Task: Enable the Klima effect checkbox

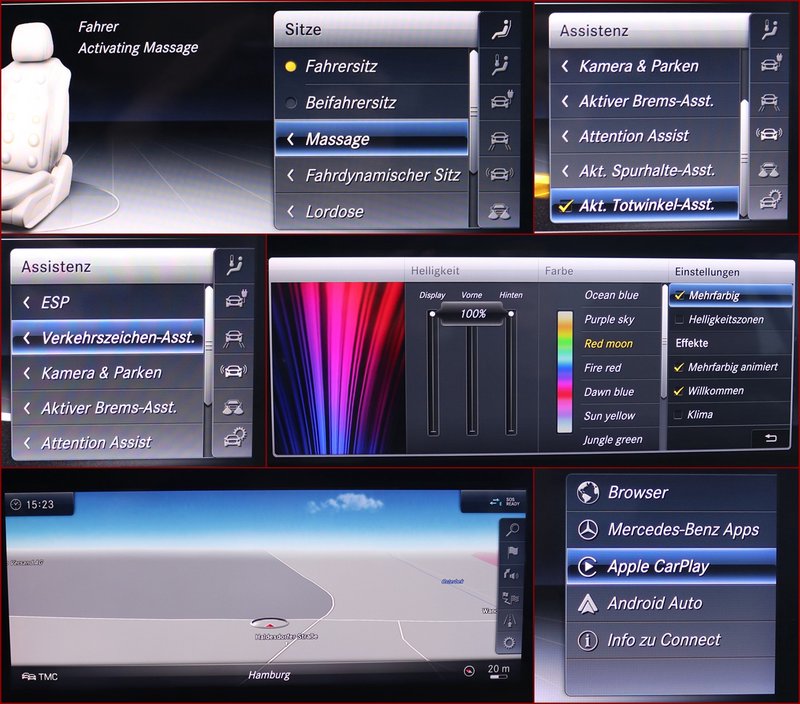Action: point(679,414)
